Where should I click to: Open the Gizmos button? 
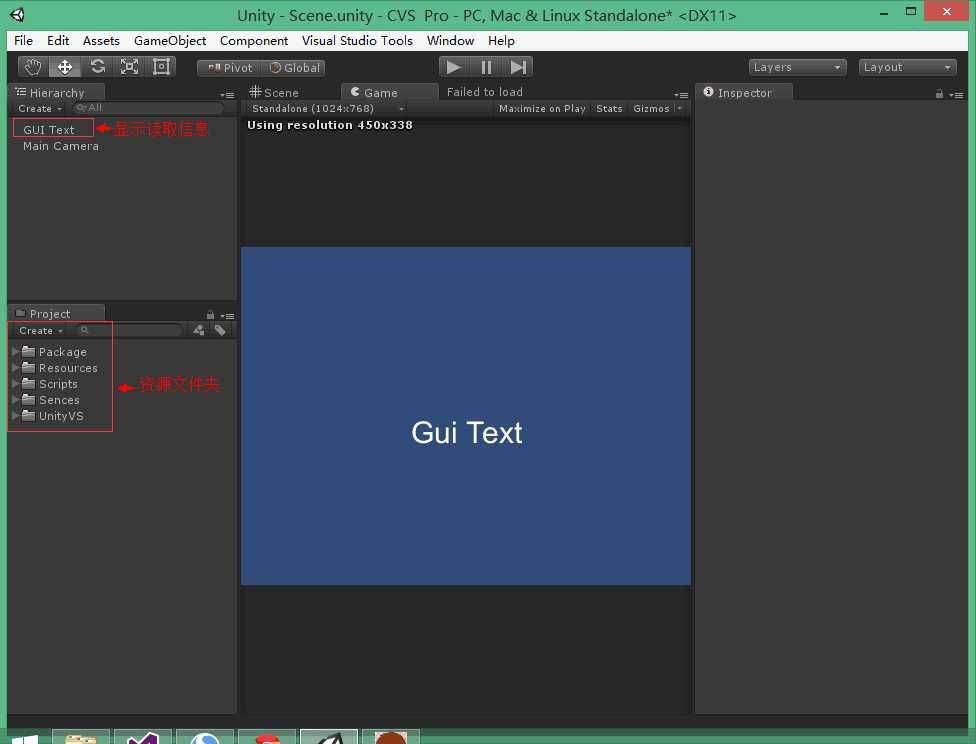651,108
